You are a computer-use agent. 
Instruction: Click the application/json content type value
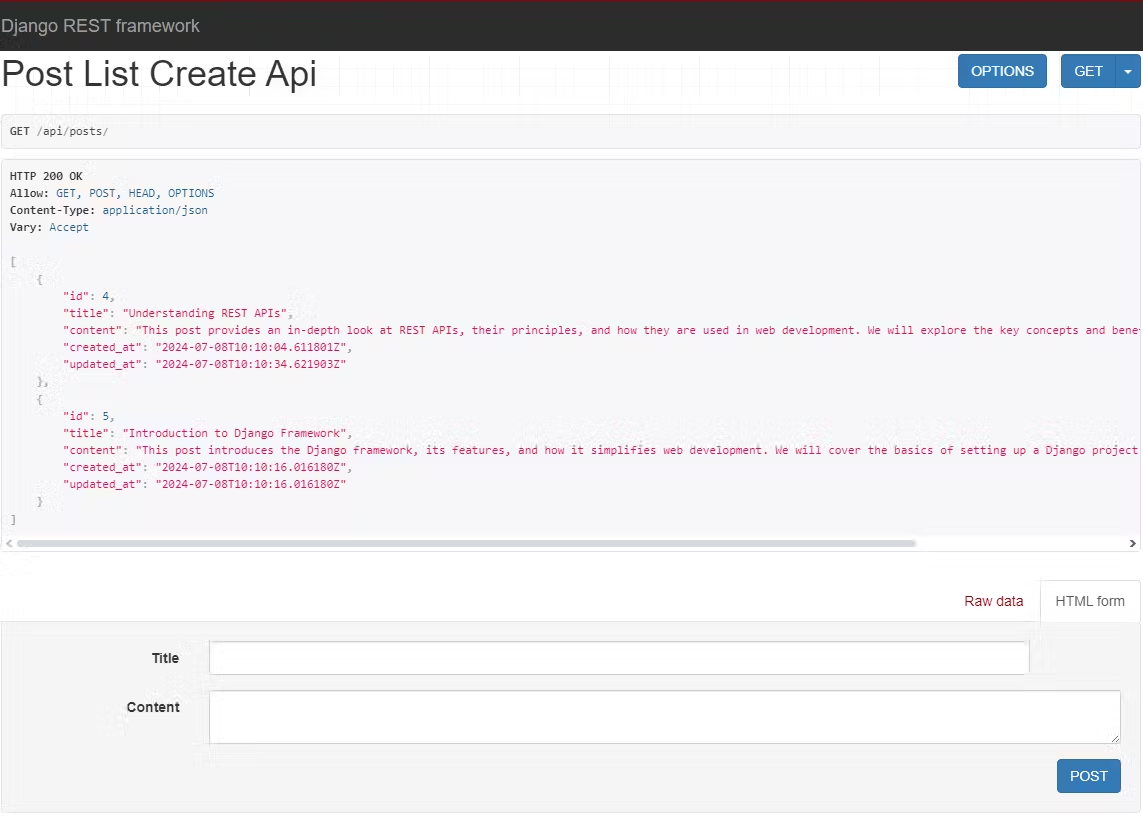(x=155, y=210)
